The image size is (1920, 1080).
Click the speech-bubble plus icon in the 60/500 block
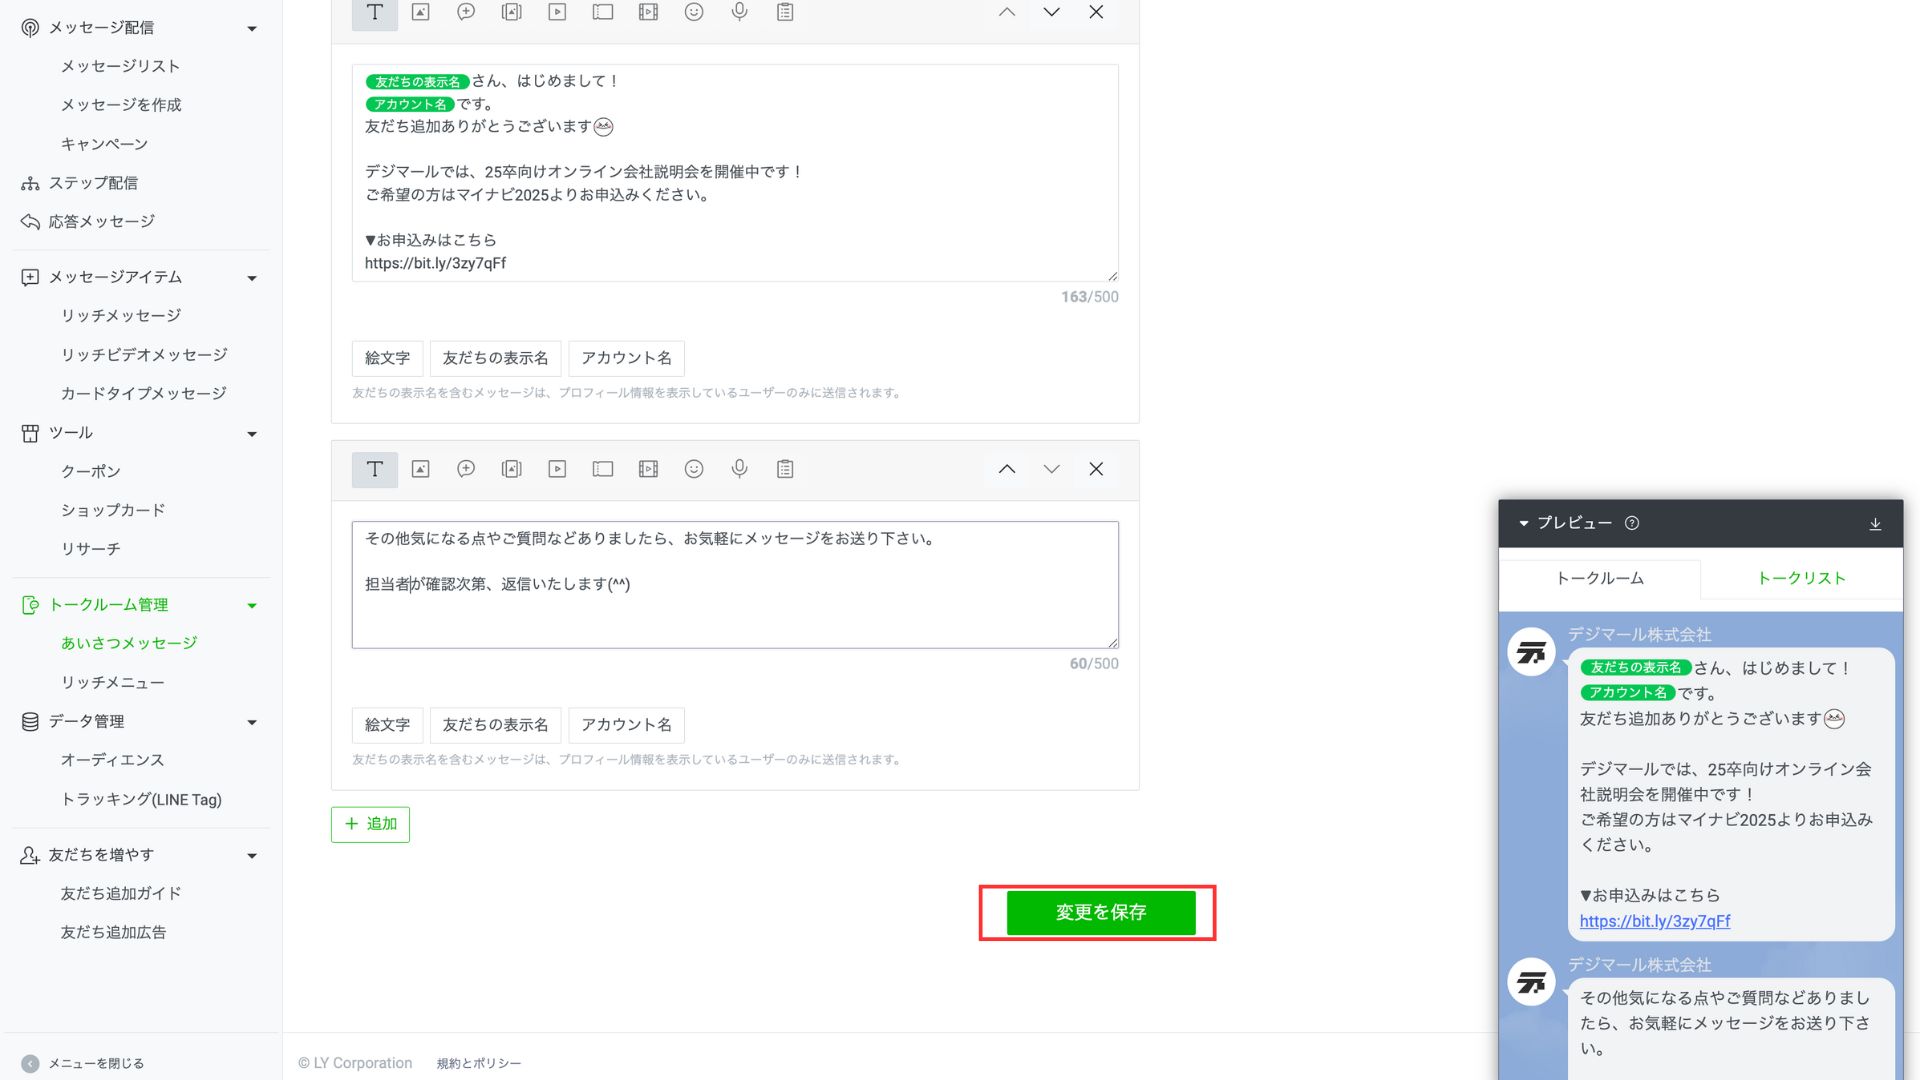[466, 469]
